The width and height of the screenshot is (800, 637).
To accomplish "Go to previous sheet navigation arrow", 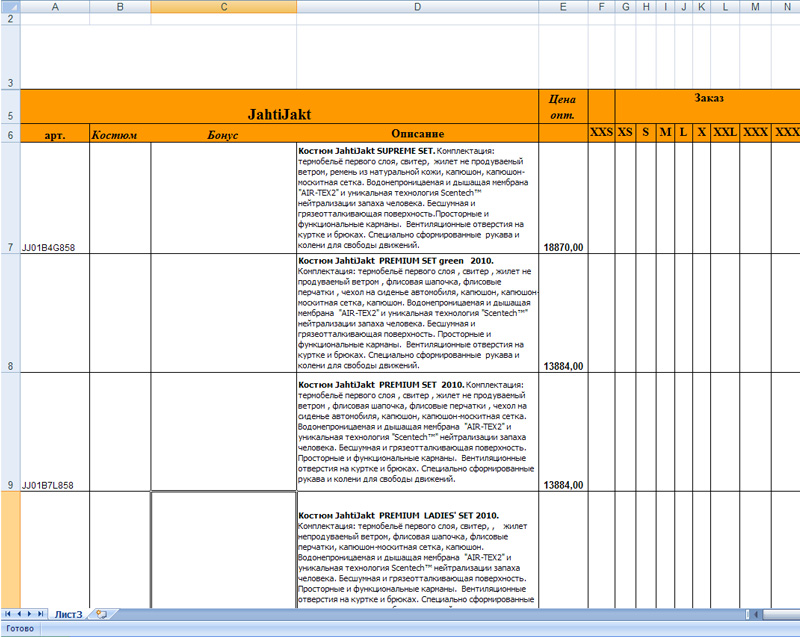I will click(19, 614).
